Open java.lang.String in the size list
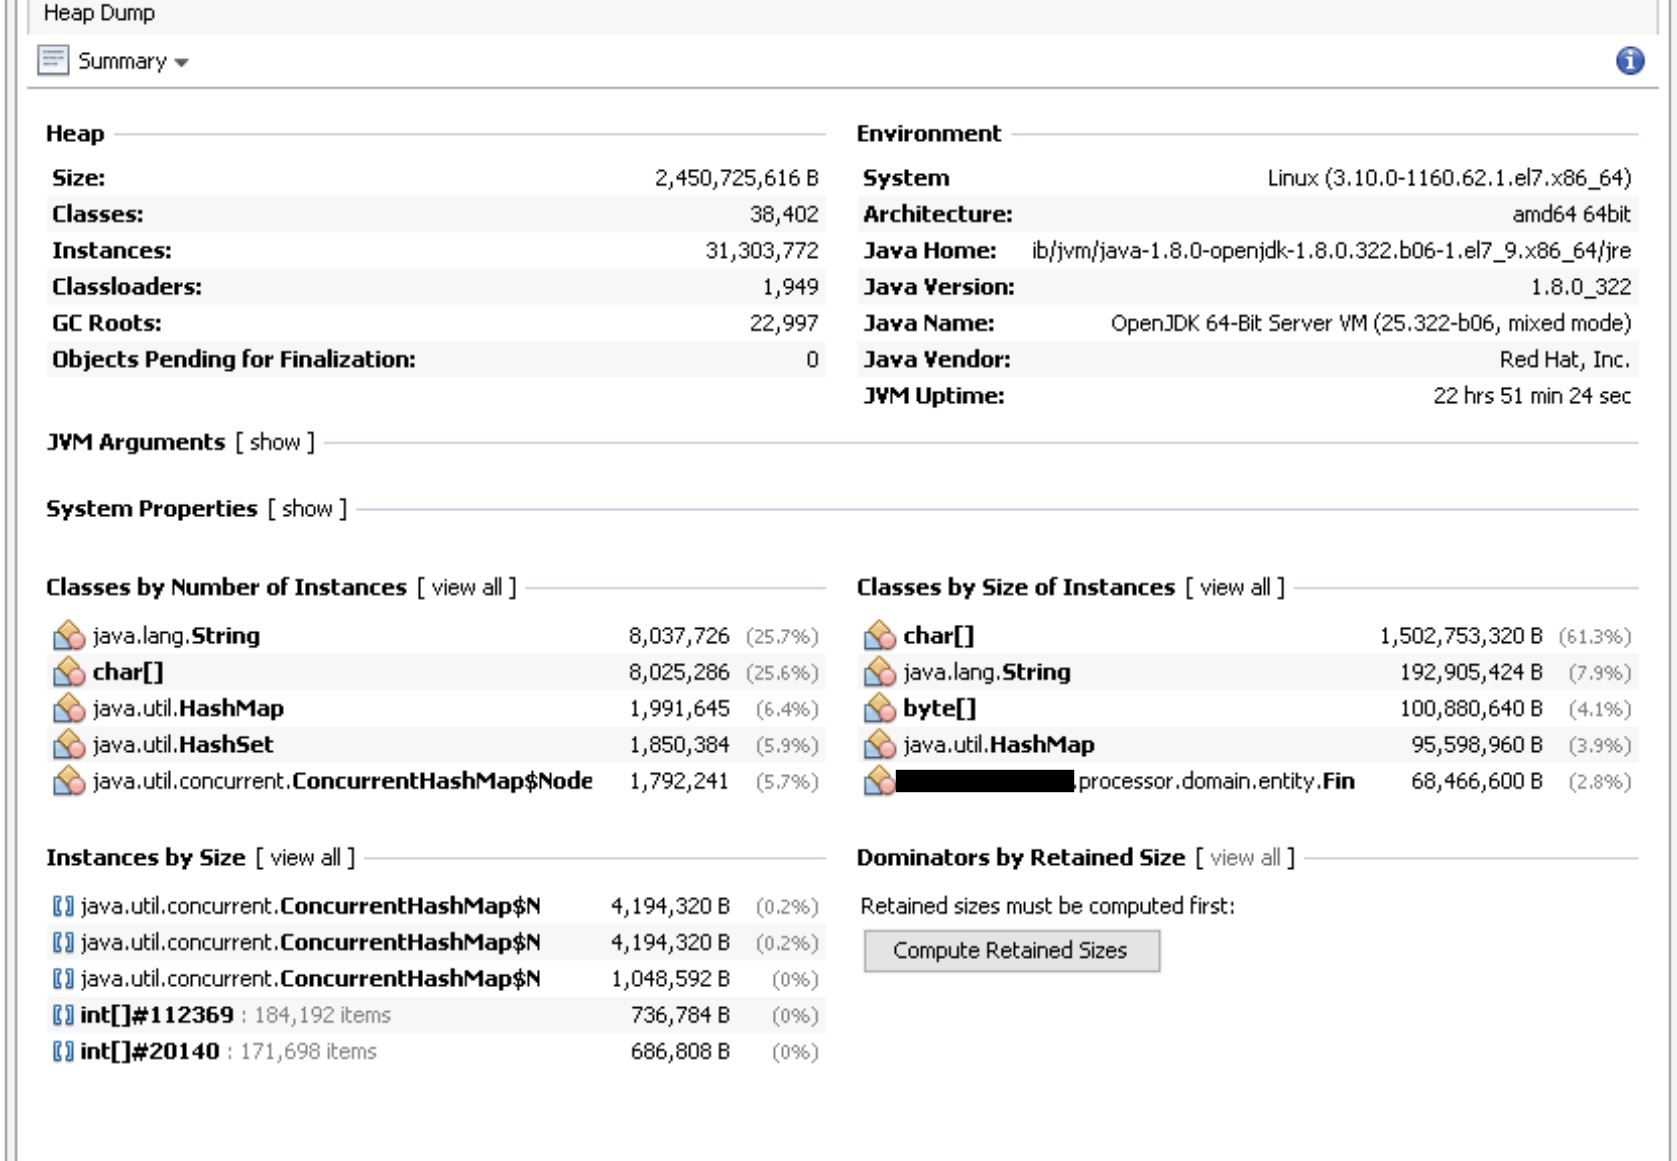The width and height of the screenshot is (1677, 1161). [x=987, y=672]
